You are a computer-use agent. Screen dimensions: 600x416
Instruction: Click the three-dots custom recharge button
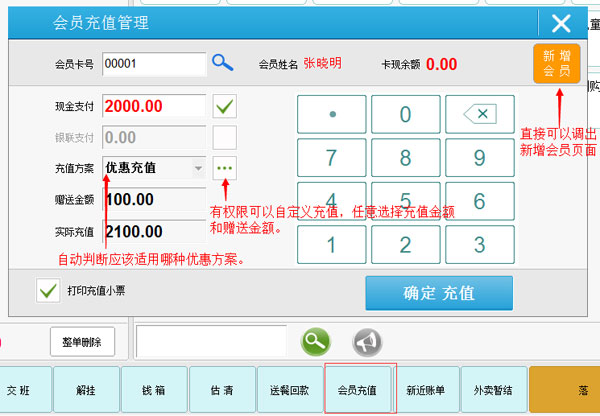point(225,167)
